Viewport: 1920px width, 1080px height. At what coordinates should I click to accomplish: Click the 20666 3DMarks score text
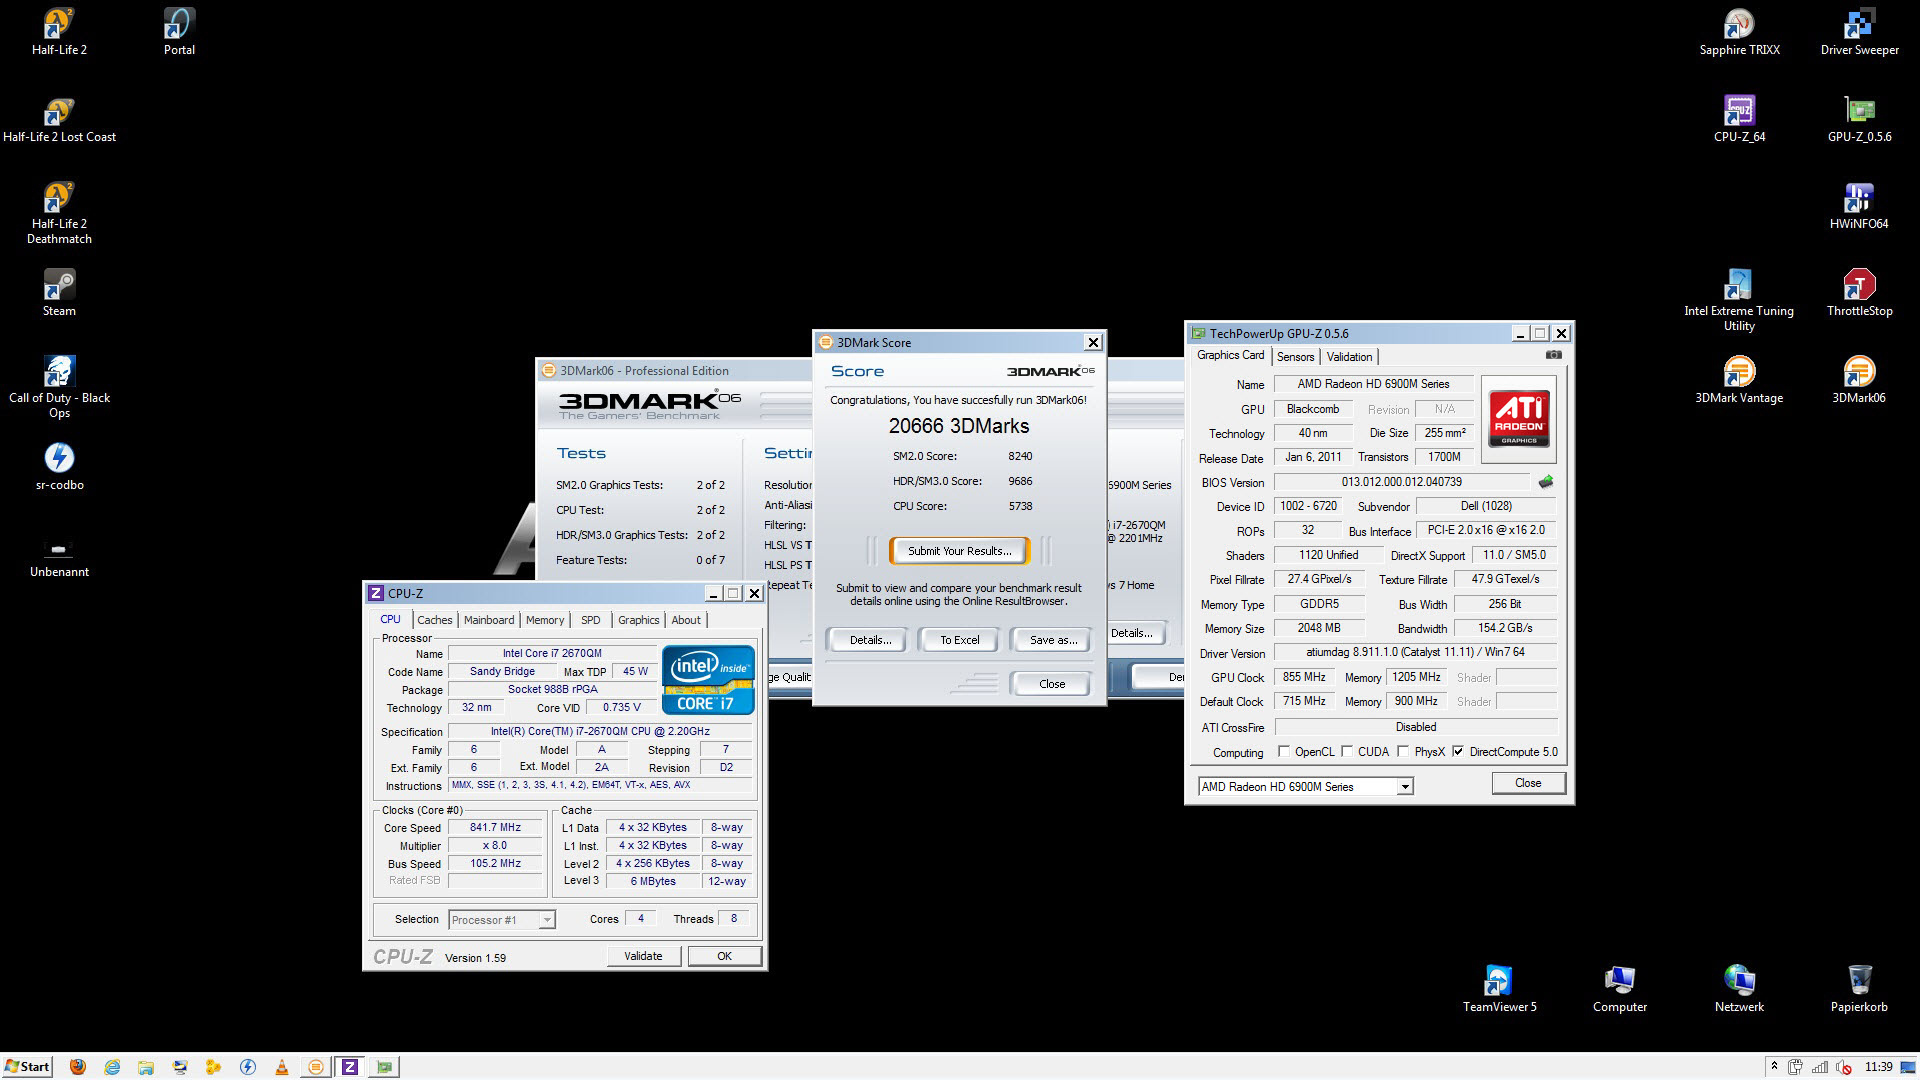[x=959, y=426]
